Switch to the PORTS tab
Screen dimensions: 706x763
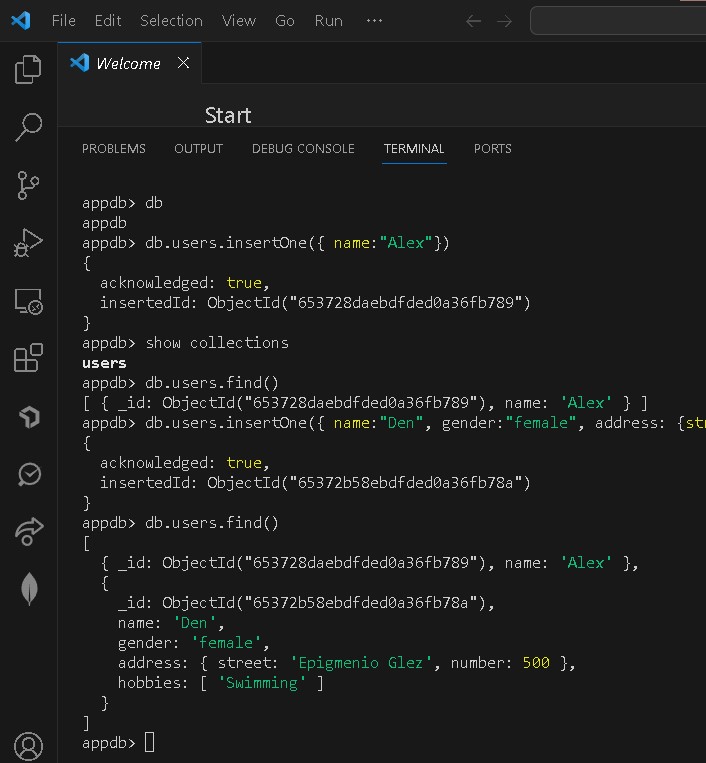coord(492,148)
